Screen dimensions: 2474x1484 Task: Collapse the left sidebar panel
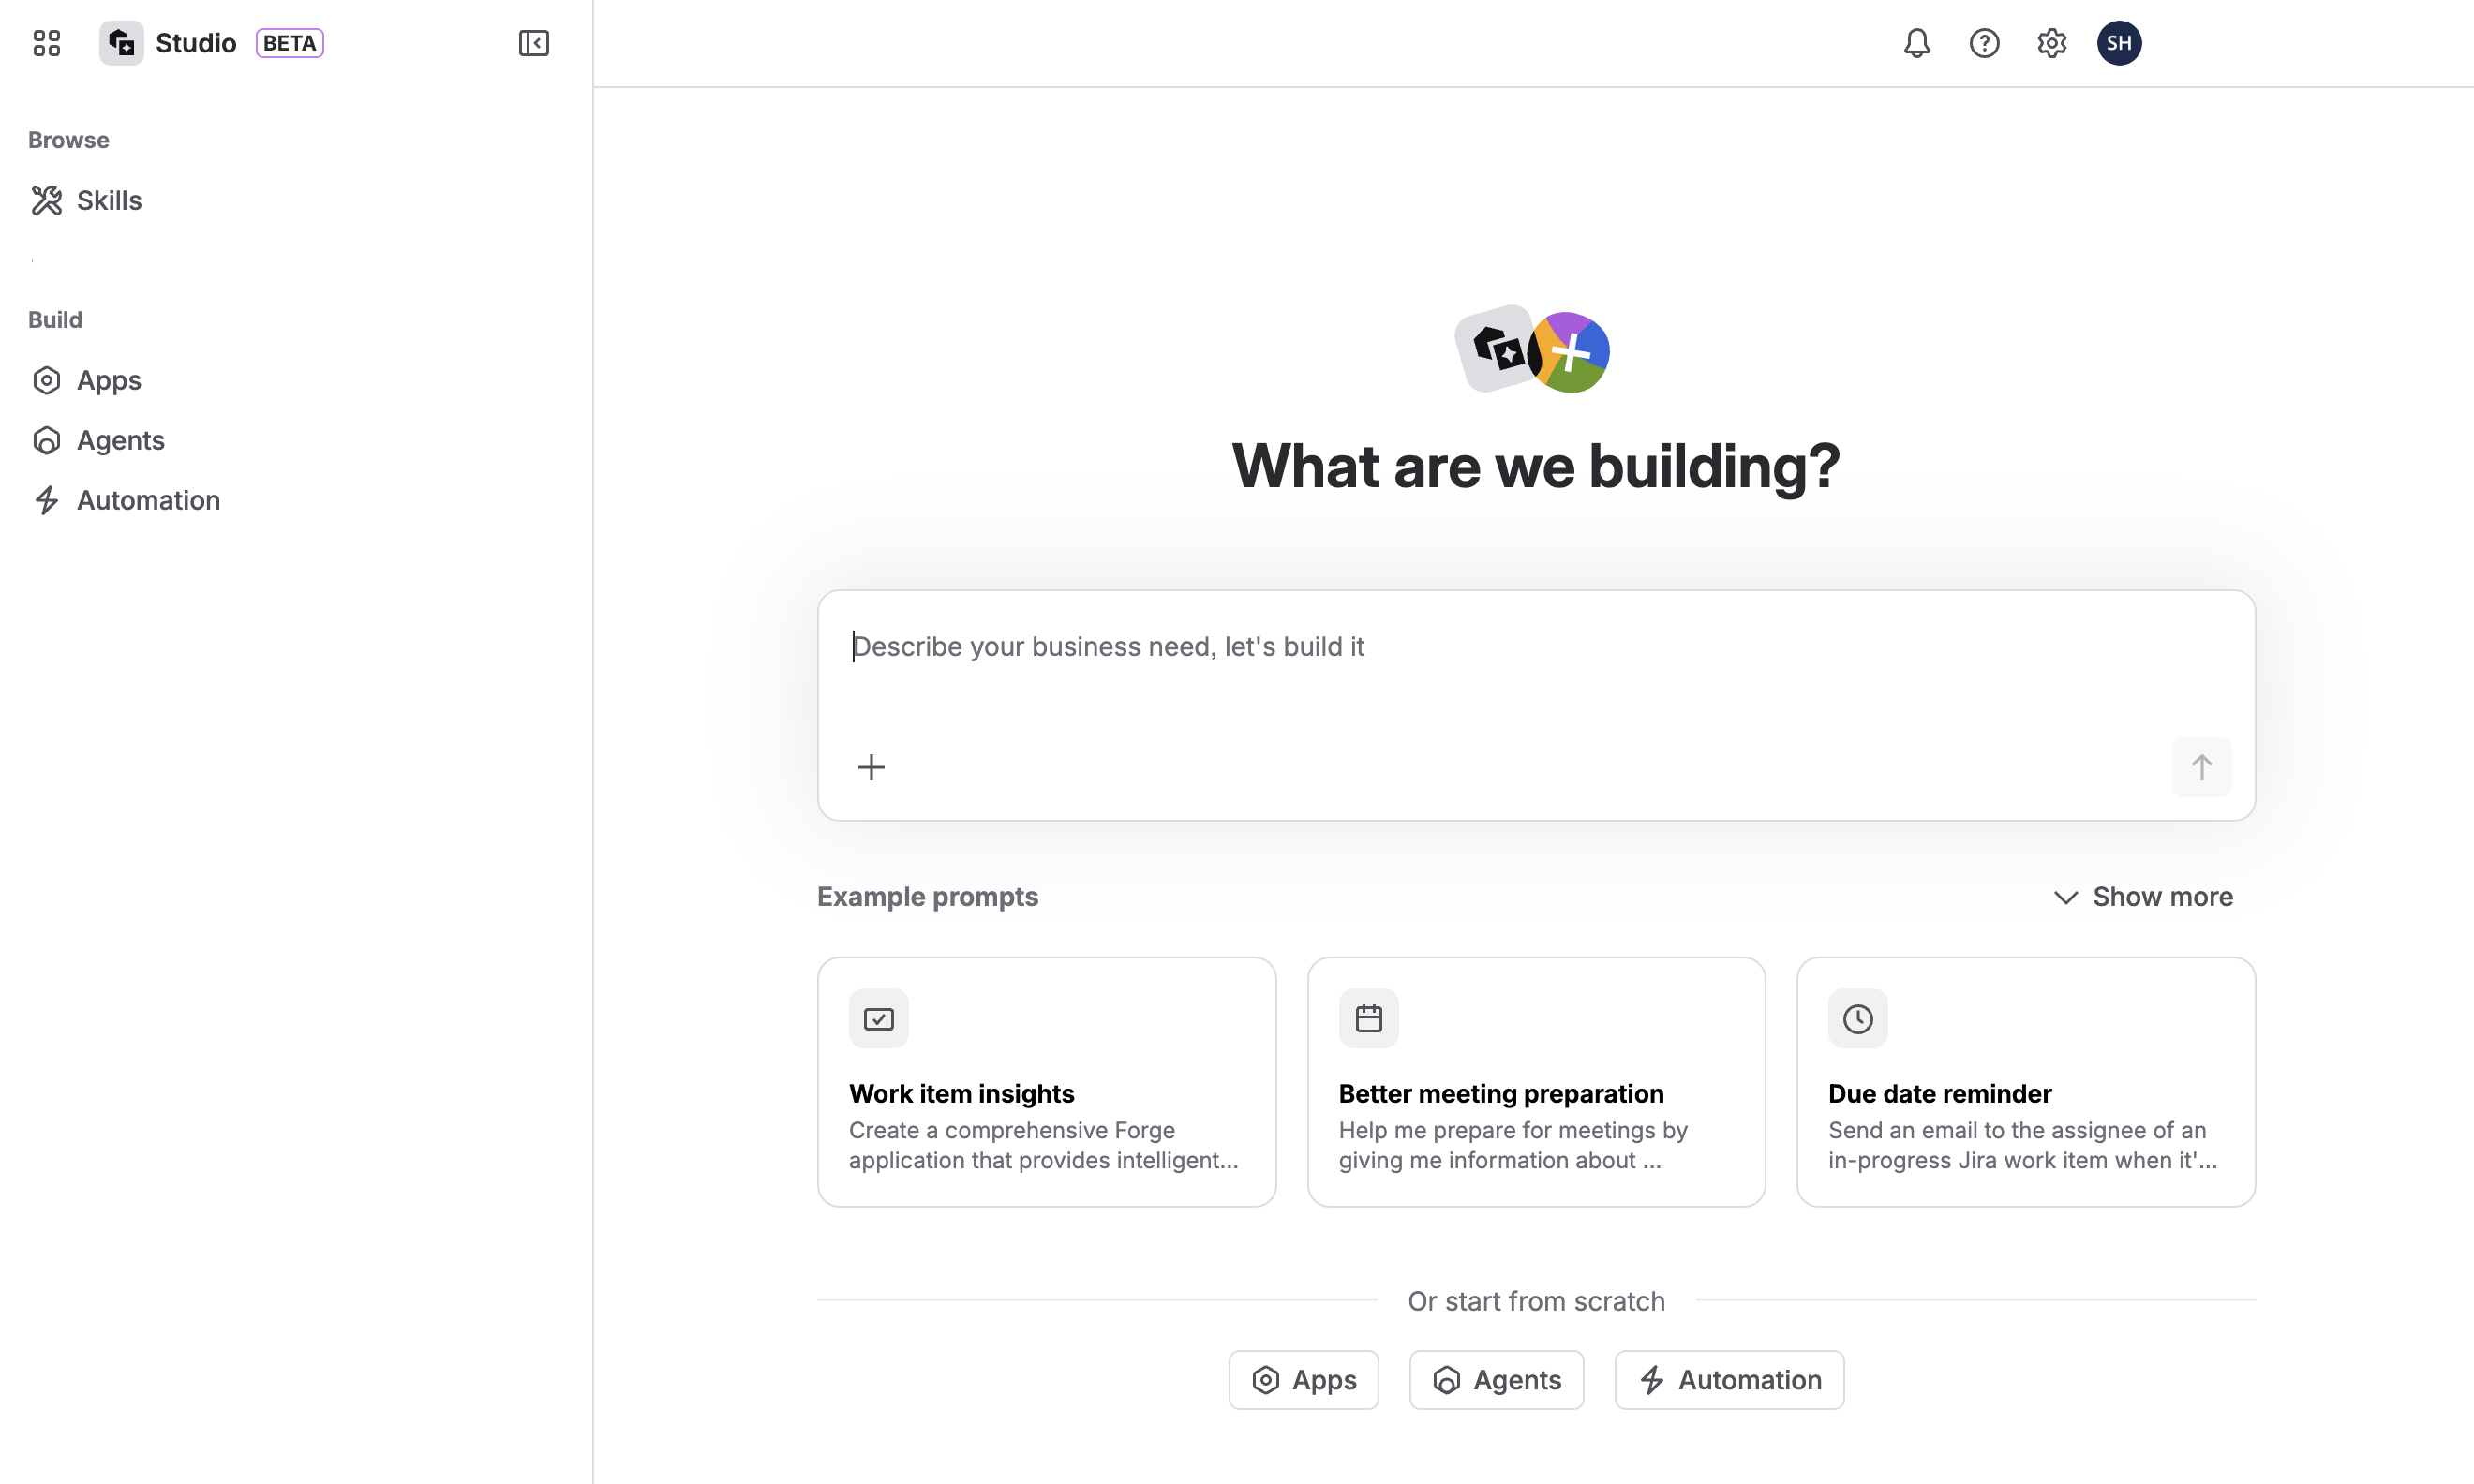click(533, 42)
